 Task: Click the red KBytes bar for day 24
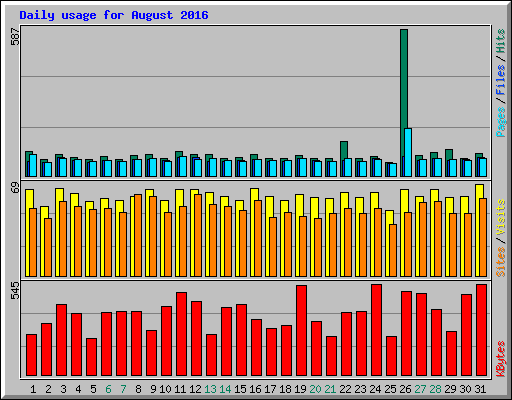[376, 330]
